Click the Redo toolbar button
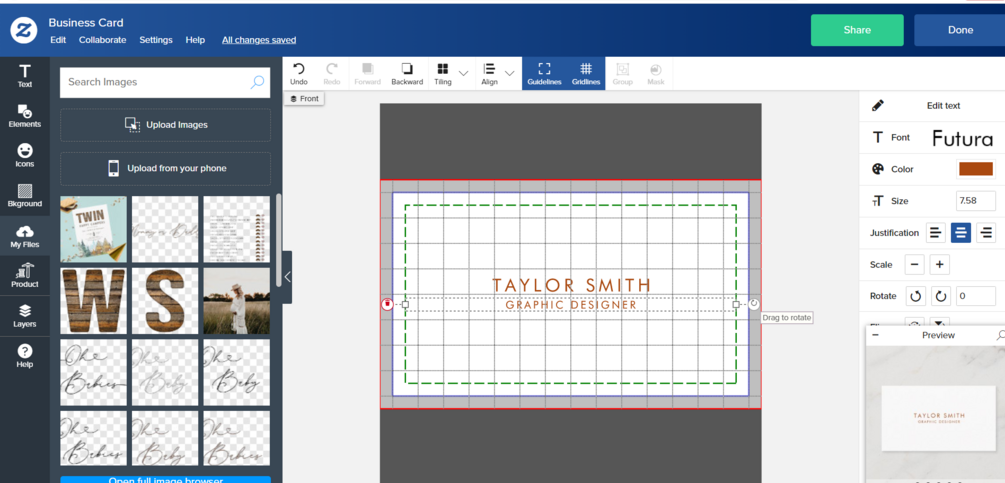1005x483 pixels. pyautogui.click(x=332, y=74)
